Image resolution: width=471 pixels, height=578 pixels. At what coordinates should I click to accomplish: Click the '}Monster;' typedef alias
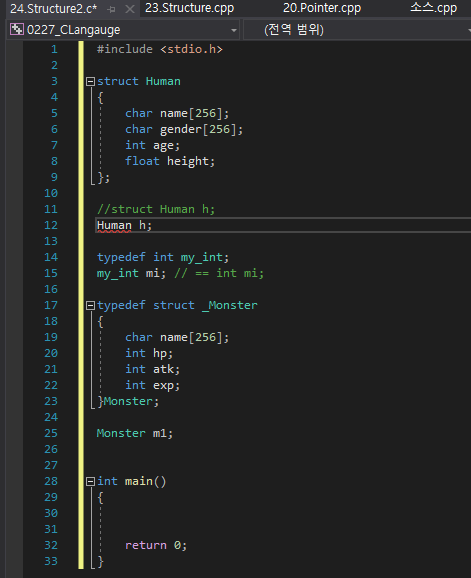[128, 401]
